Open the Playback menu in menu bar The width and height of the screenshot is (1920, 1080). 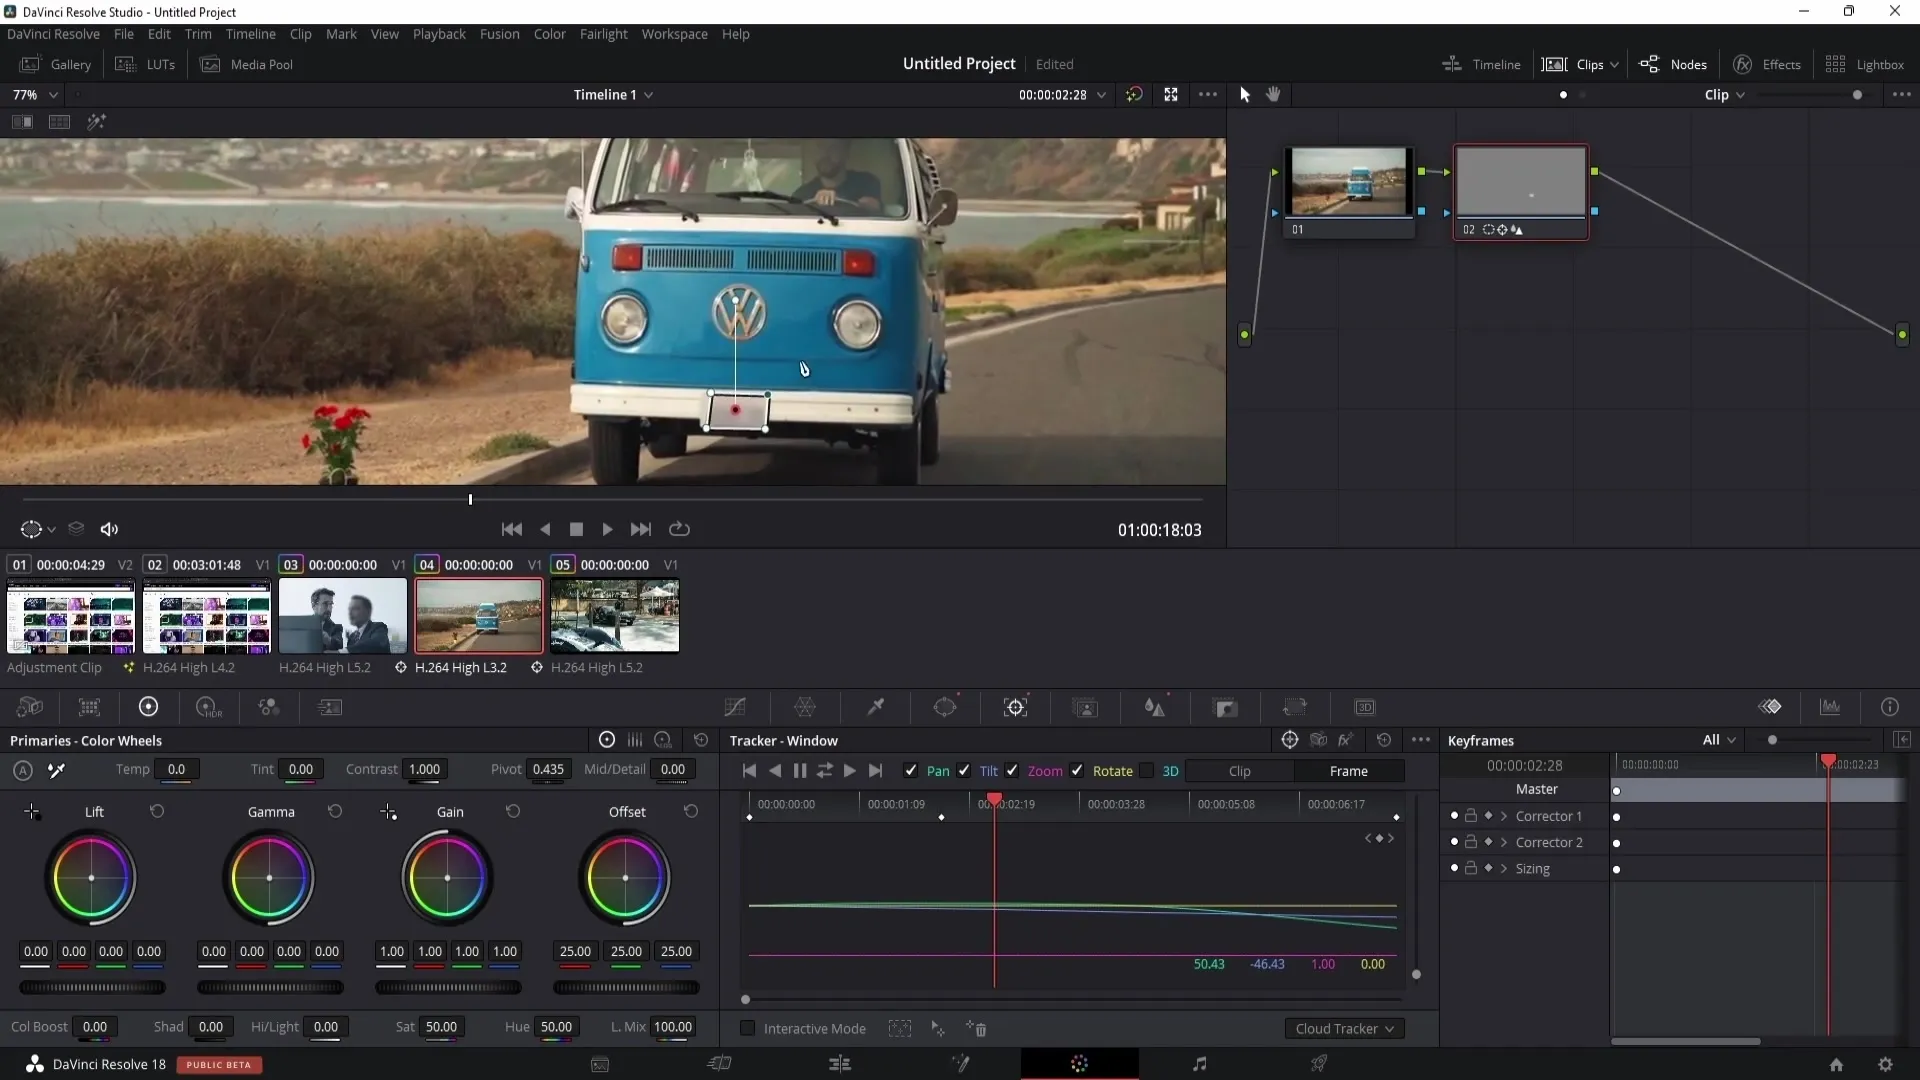click(439, 33)
